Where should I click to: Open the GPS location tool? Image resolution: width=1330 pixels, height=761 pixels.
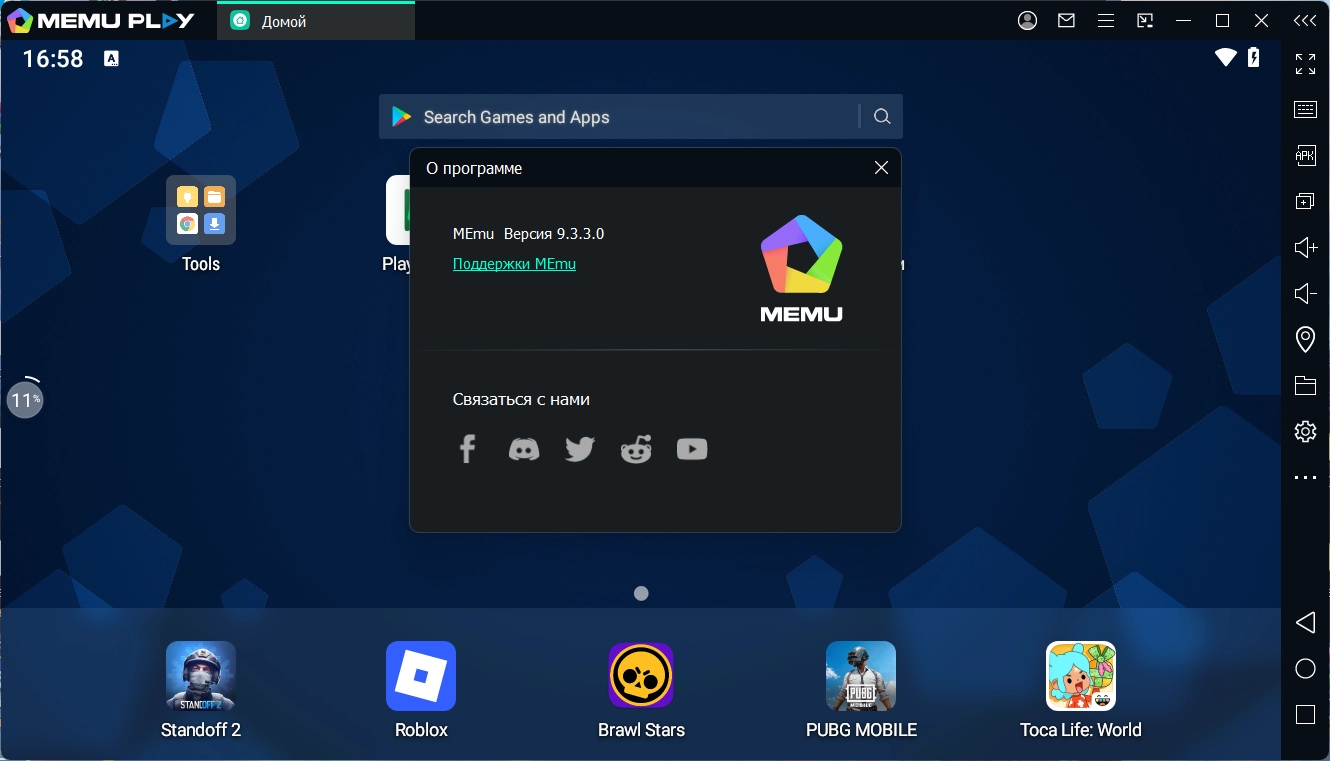coord(1305,339)
